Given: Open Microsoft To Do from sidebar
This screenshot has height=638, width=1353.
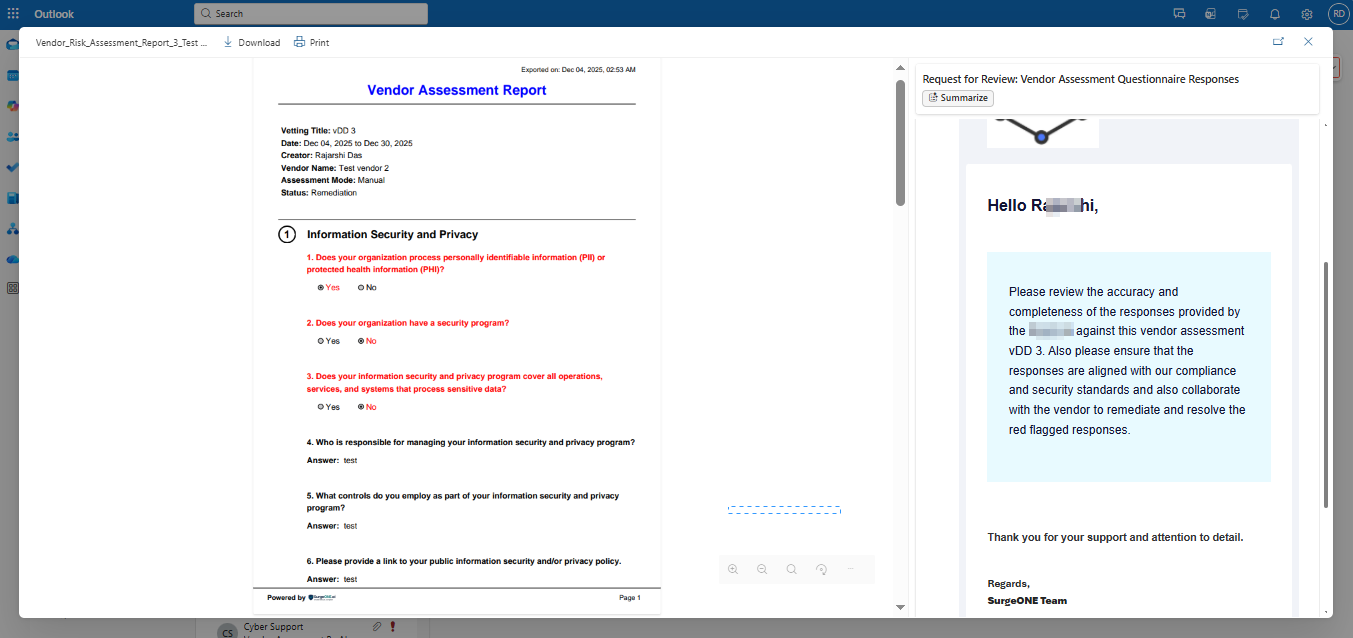Looking at the screenshot, I should pos(12,167).
